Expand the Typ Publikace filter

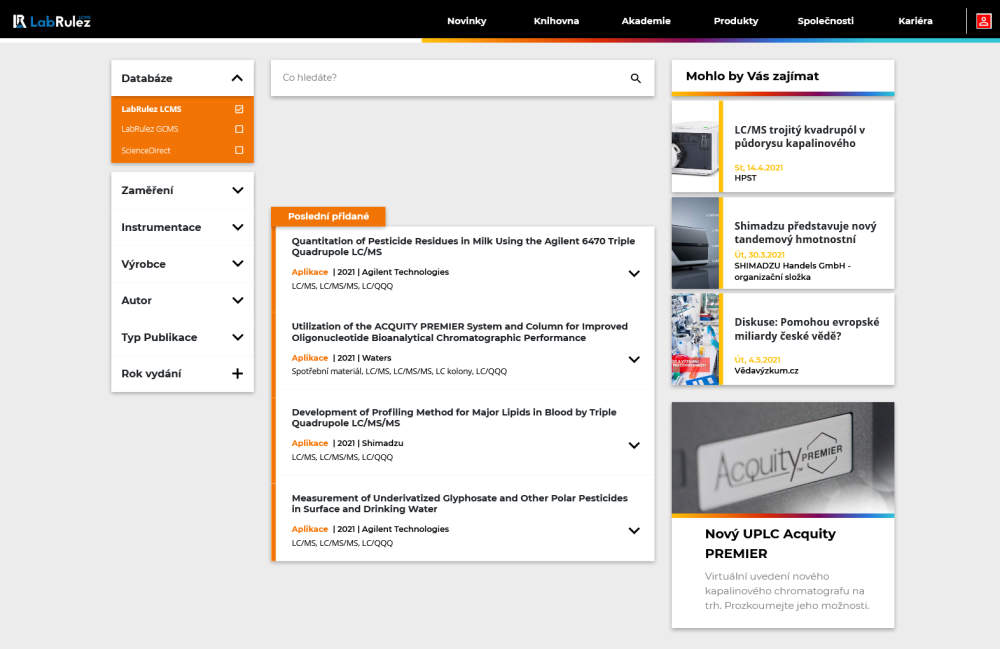tap(237, 337)
